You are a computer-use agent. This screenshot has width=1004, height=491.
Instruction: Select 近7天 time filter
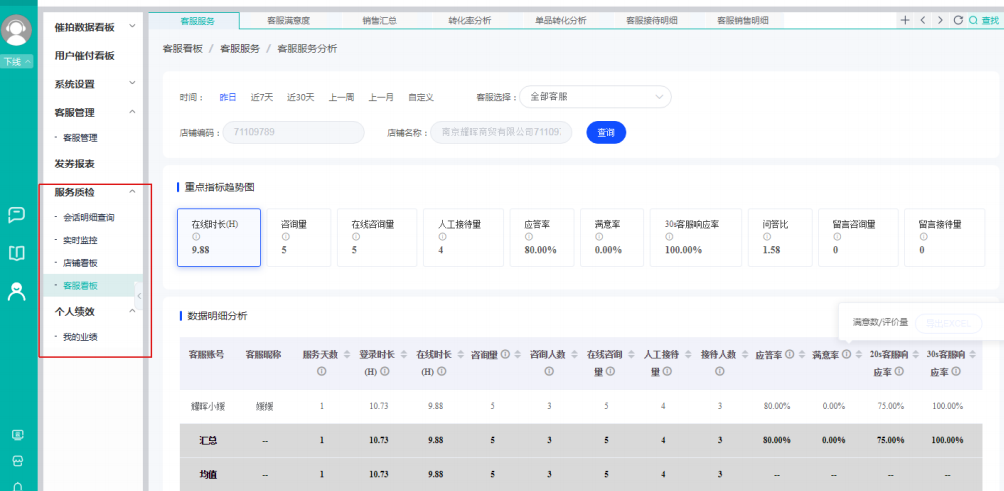tap(262, 97)
